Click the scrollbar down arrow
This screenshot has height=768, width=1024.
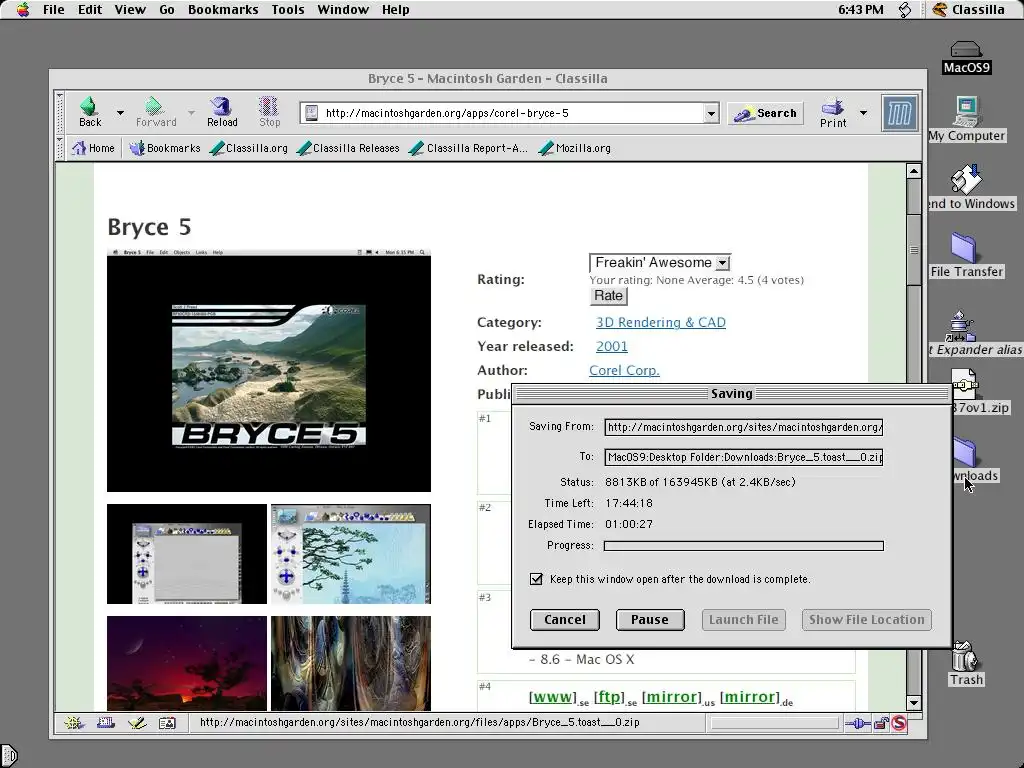pos(914,703)
